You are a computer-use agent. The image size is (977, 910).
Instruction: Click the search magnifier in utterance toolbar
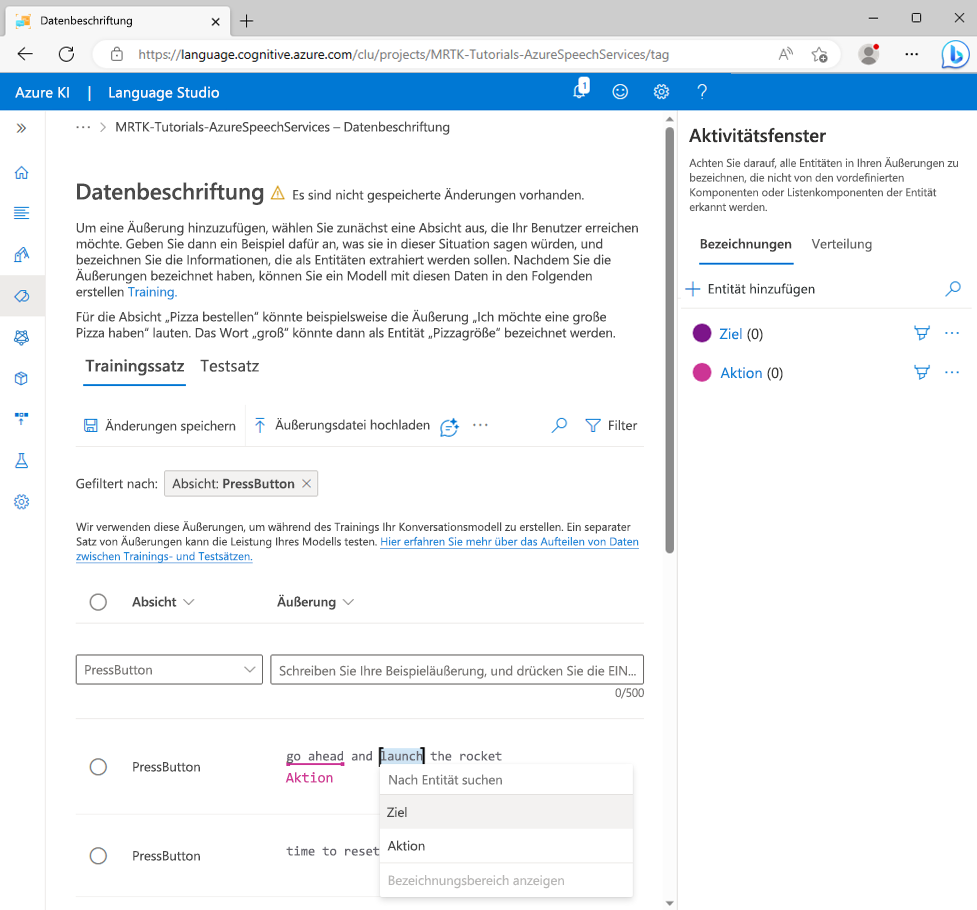coord(559,425)
